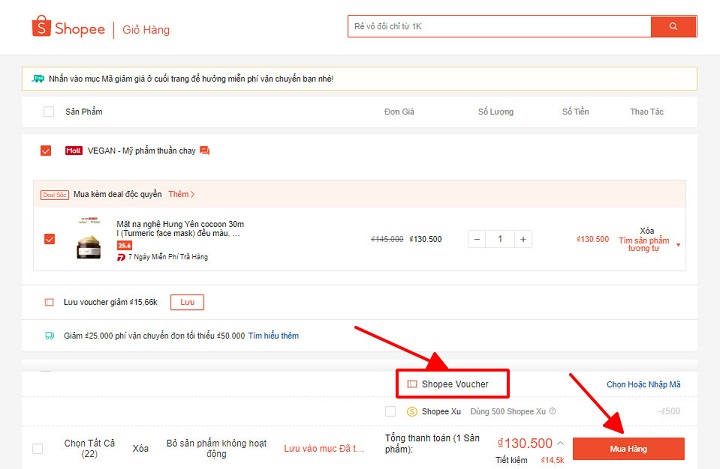Click Chọn Hoặc Nhập Mã voucher link
This screenshot has height=469, width=720.
643,384
